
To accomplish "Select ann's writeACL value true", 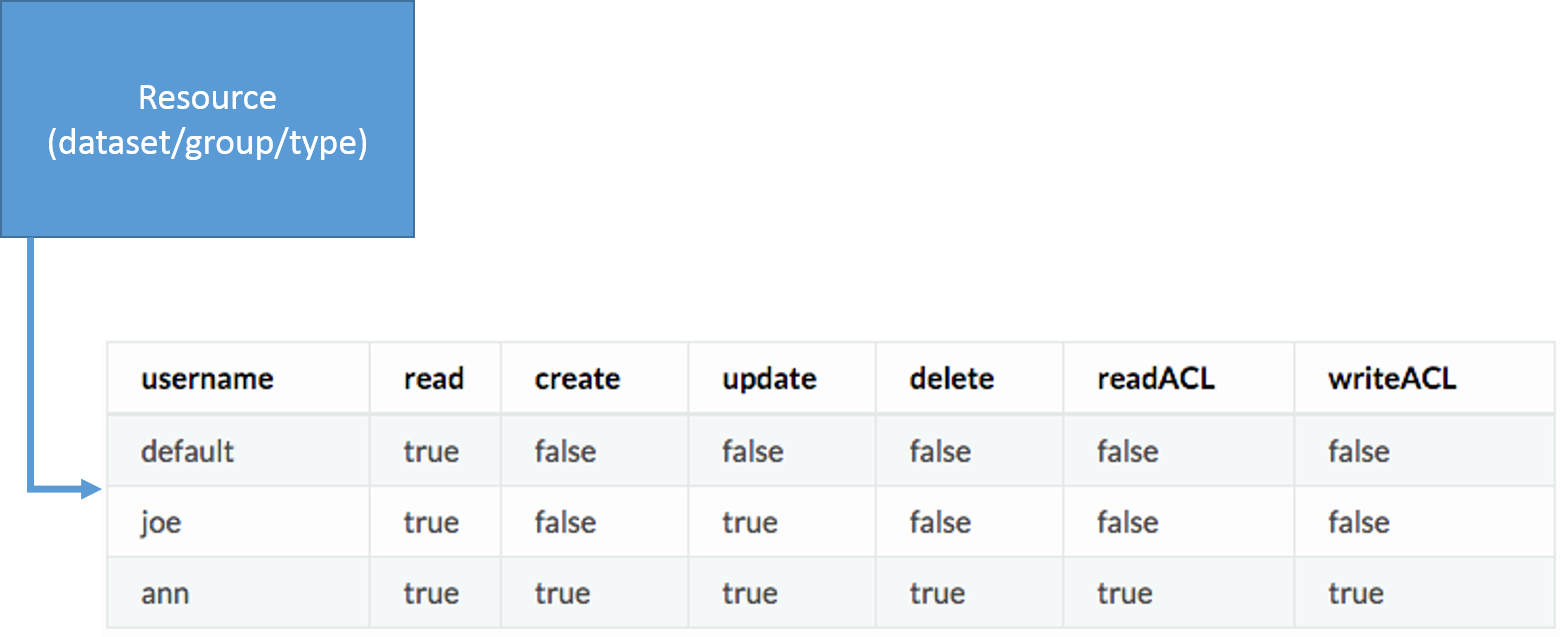I will coord(1356,593).
